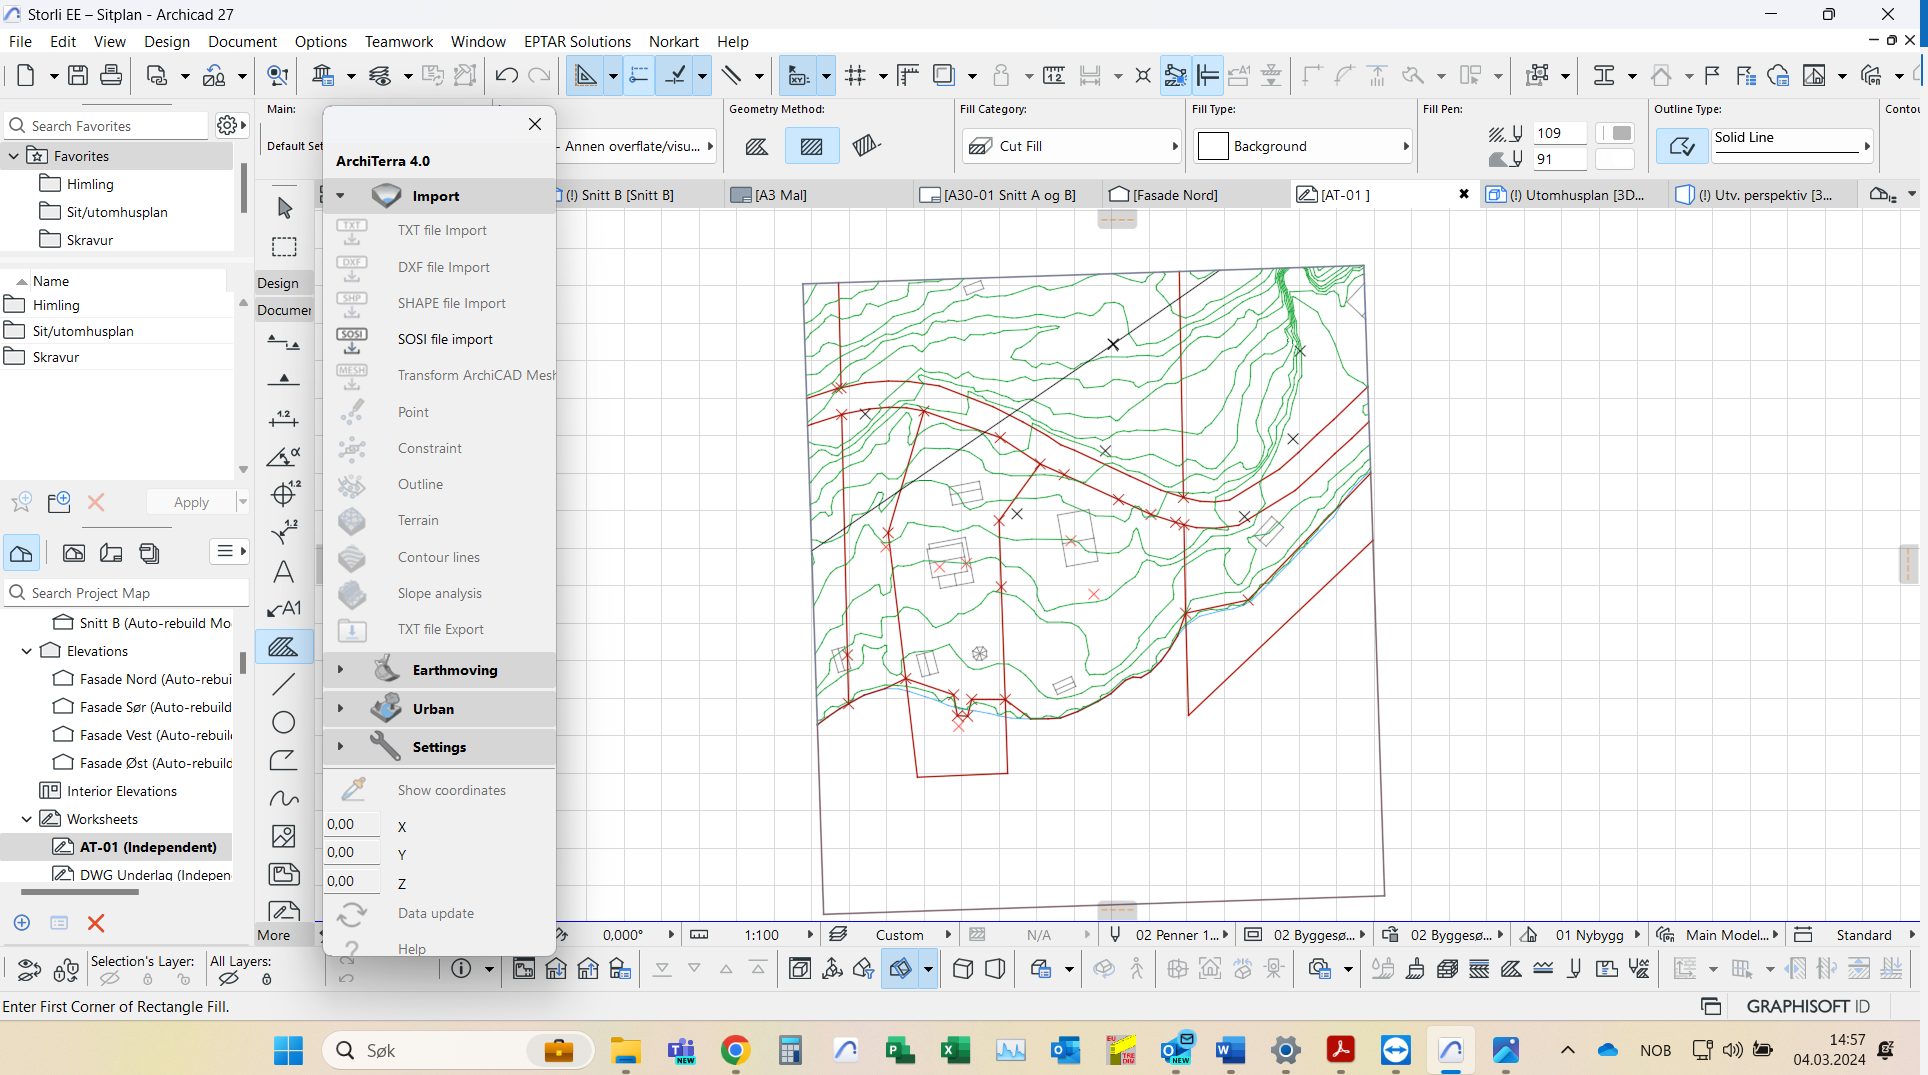The image size is (1928, 1075).
Task: Open Google Chrome from the taskbar
Action: (x=735, y=1050)
